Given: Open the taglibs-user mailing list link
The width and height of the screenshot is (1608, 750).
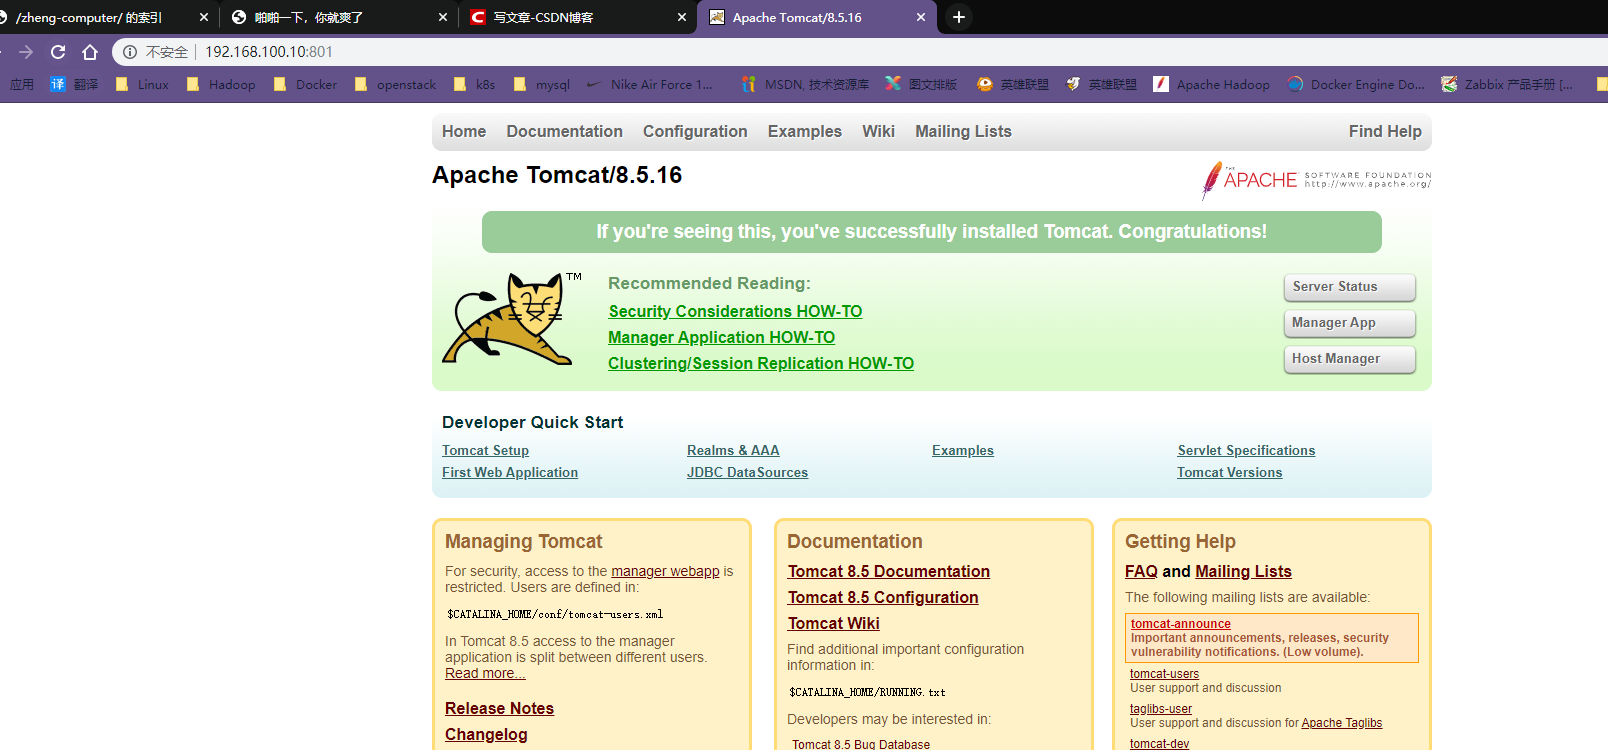Looking at the screenshot, I should pos(1161,709).
